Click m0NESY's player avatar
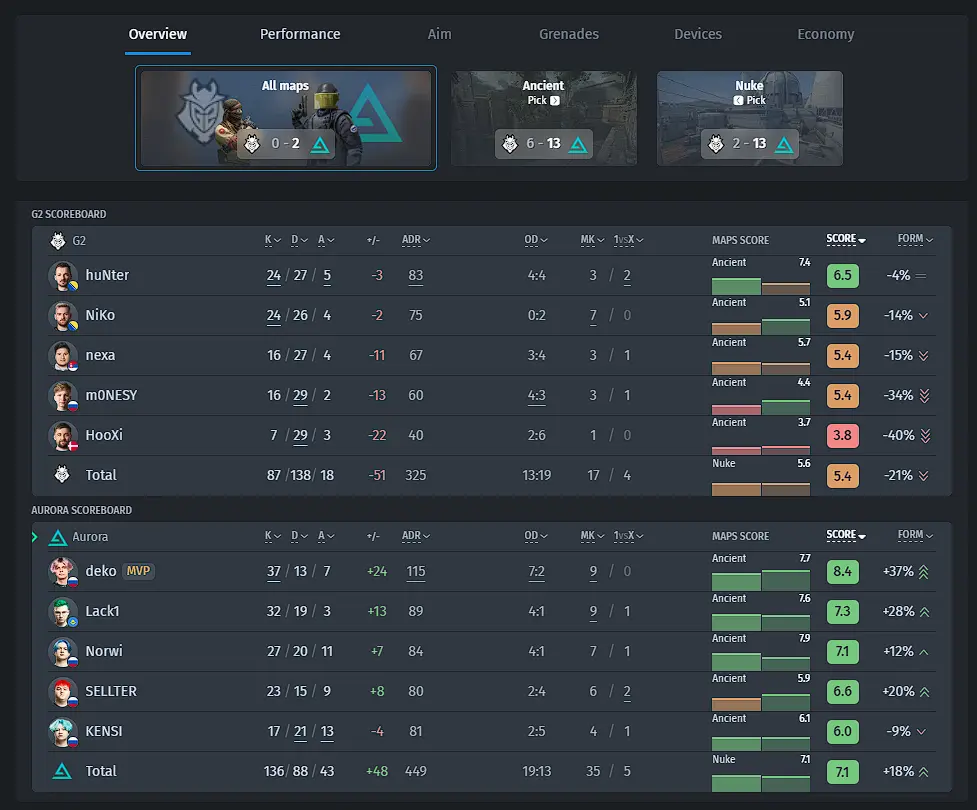This screenshot has height=810, width=977. (x=63, y=396)
